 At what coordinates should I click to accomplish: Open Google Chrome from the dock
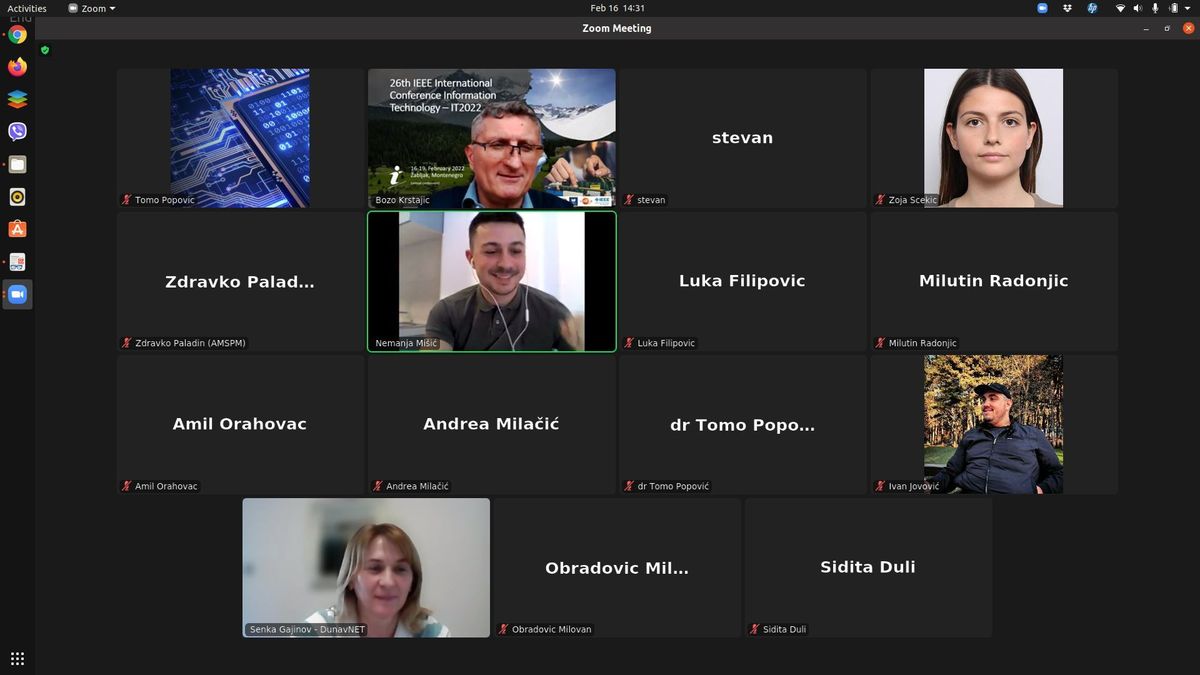17,35
